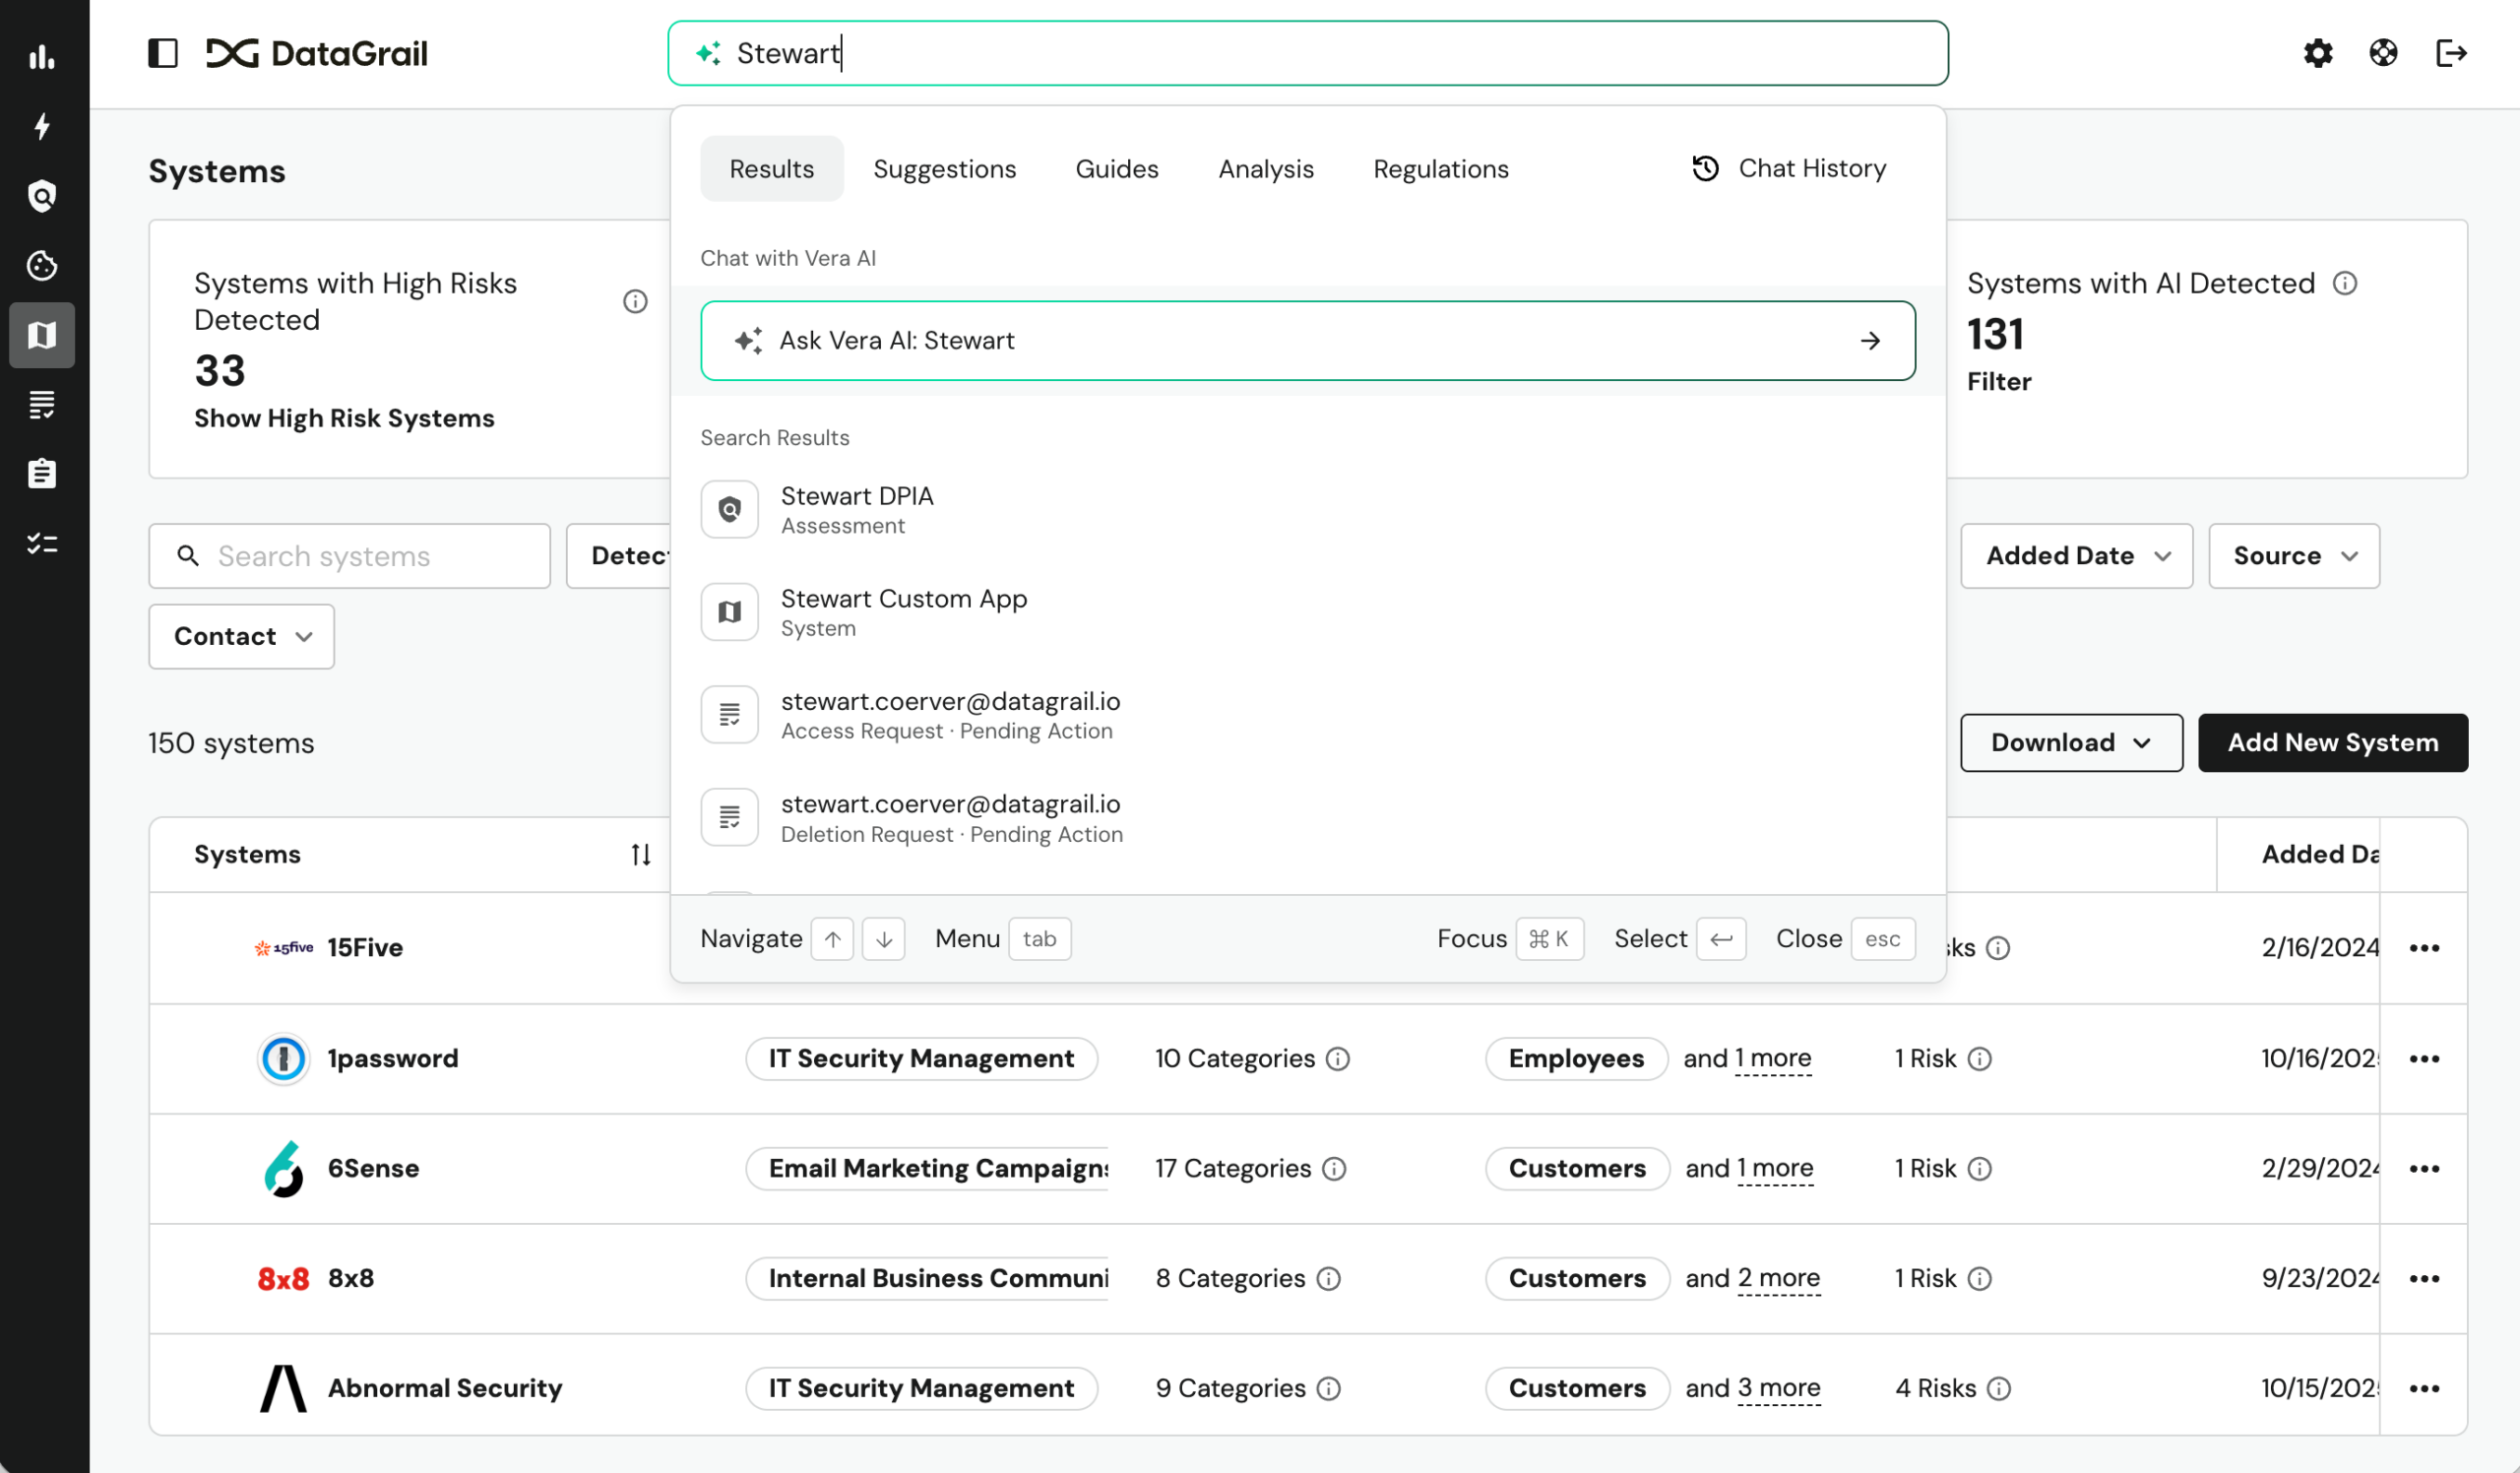Switch to the Regulations tab
This screenshot has width=2520, height=1473.
coord(1440,169)
